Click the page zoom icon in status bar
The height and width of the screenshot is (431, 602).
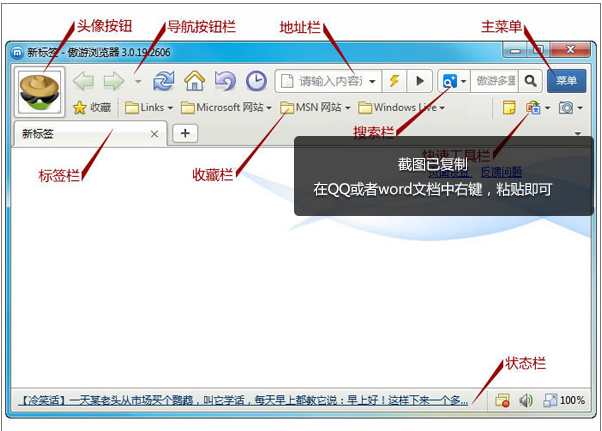coord(550,400)
